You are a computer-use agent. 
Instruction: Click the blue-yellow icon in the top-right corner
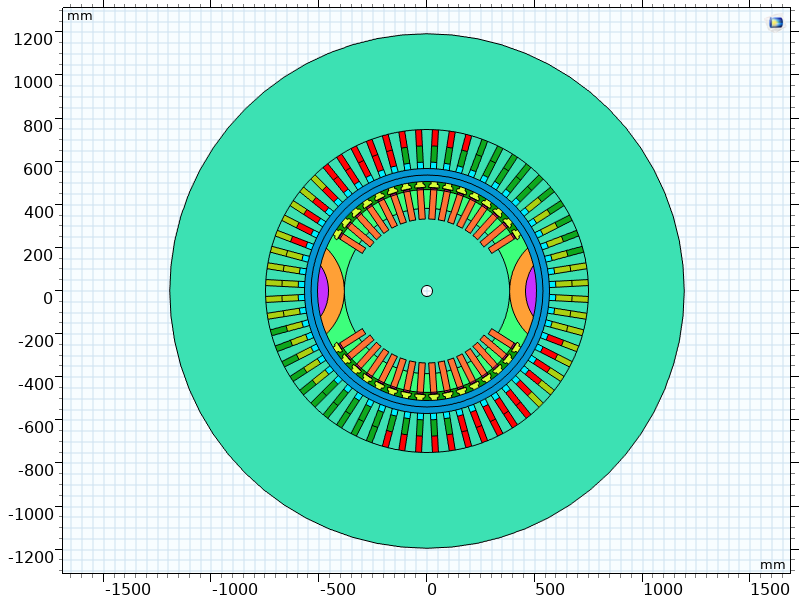(775, 22)
